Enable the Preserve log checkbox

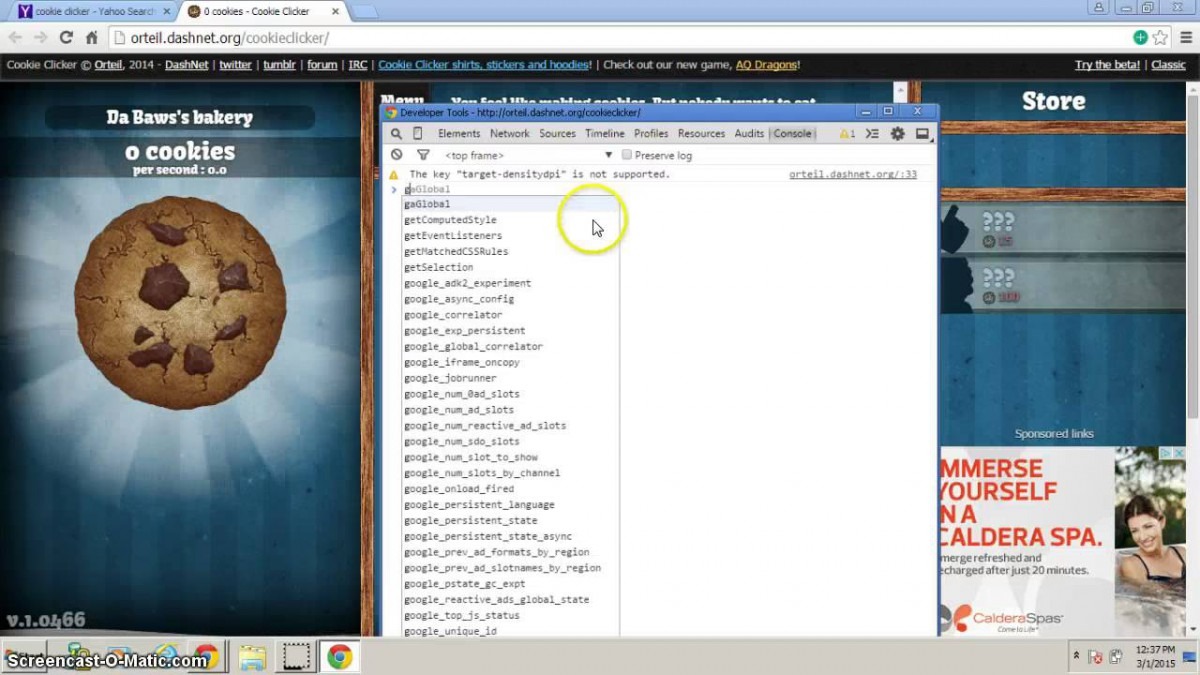627,155
